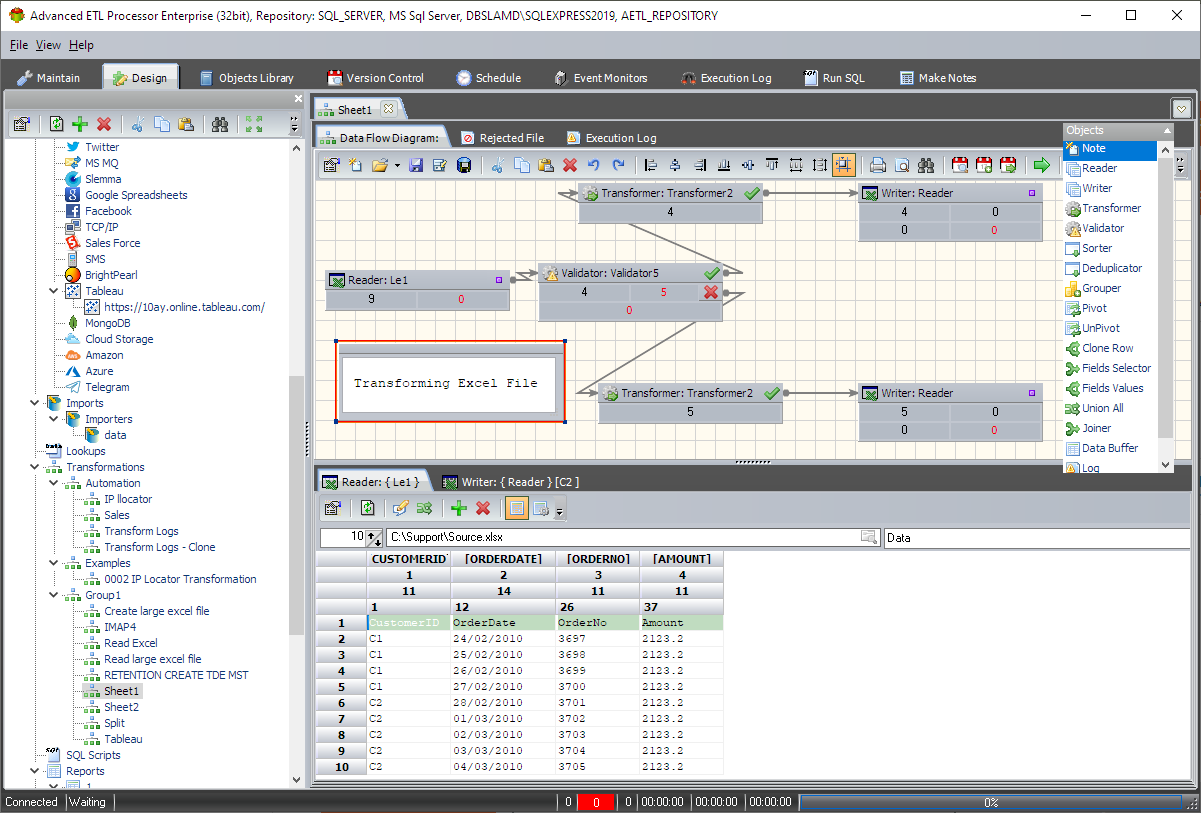The image size is (1201, 813).
Task: Collapse the Transformations tree branch
Action: tap(34, 467)
